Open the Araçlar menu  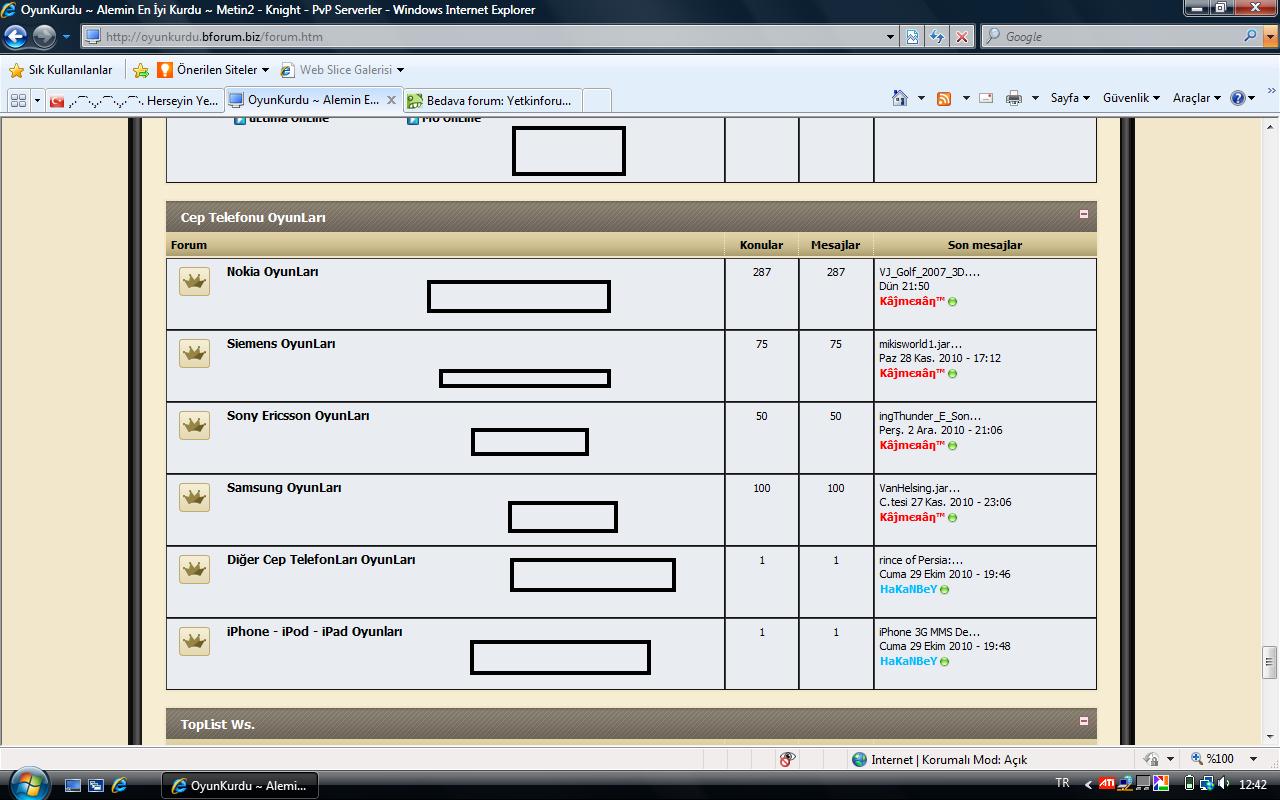(x=1197, y=98)
